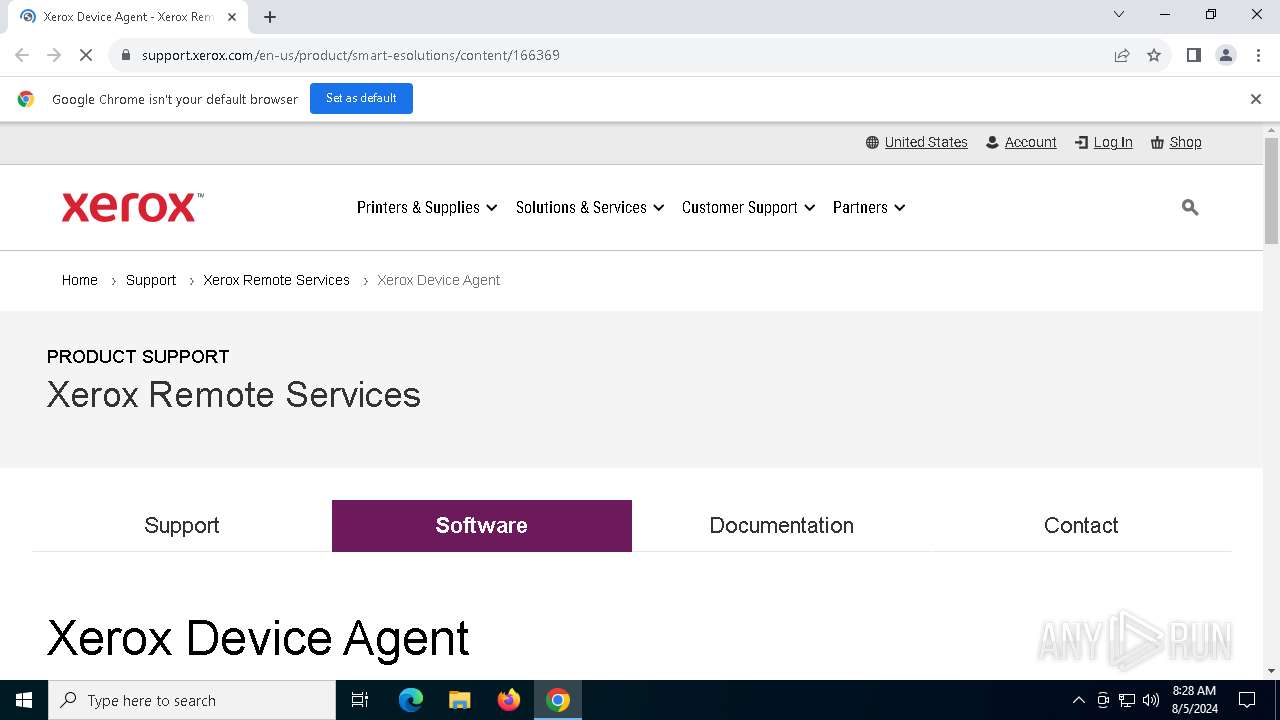Open the clock and date in taskbar
Image resolution: width=1280 pixels, height=720 pixels.
pyautogui.click(x=1194, y=700)
